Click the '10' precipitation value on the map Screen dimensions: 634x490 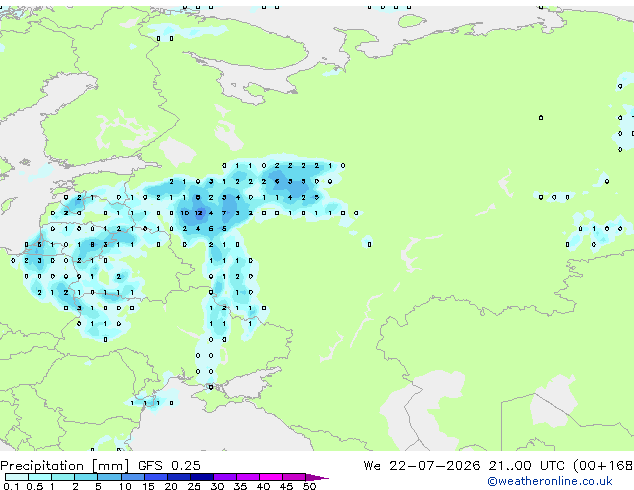tap(185, 213)
